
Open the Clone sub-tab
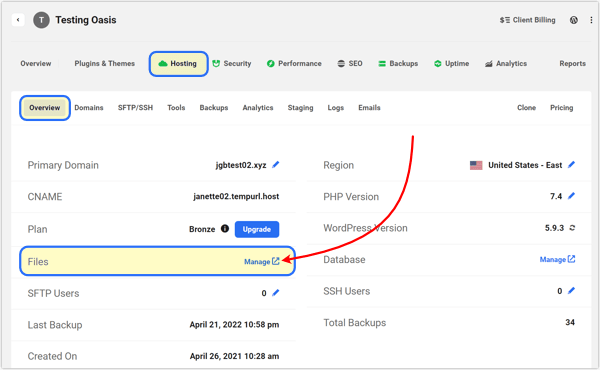pyautogui.click(x=526, y=108)
